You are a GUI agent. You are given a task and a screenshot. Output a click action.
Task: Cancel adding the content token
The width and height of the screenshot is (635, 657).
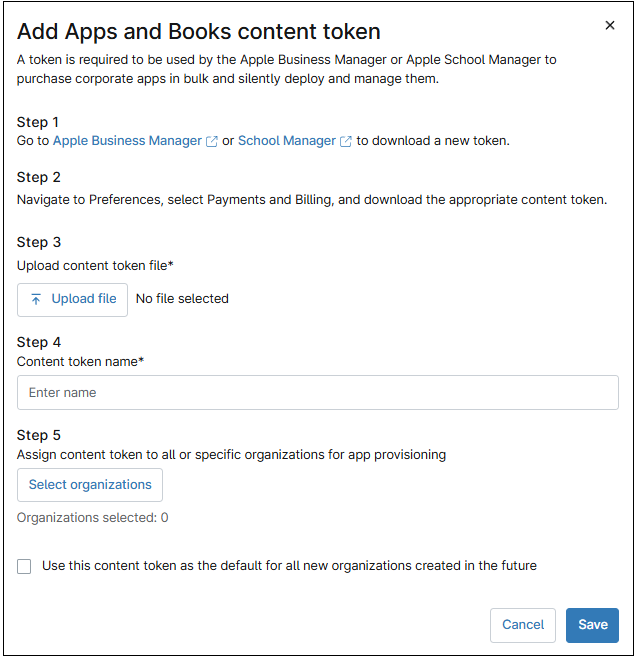pos(522,625)
